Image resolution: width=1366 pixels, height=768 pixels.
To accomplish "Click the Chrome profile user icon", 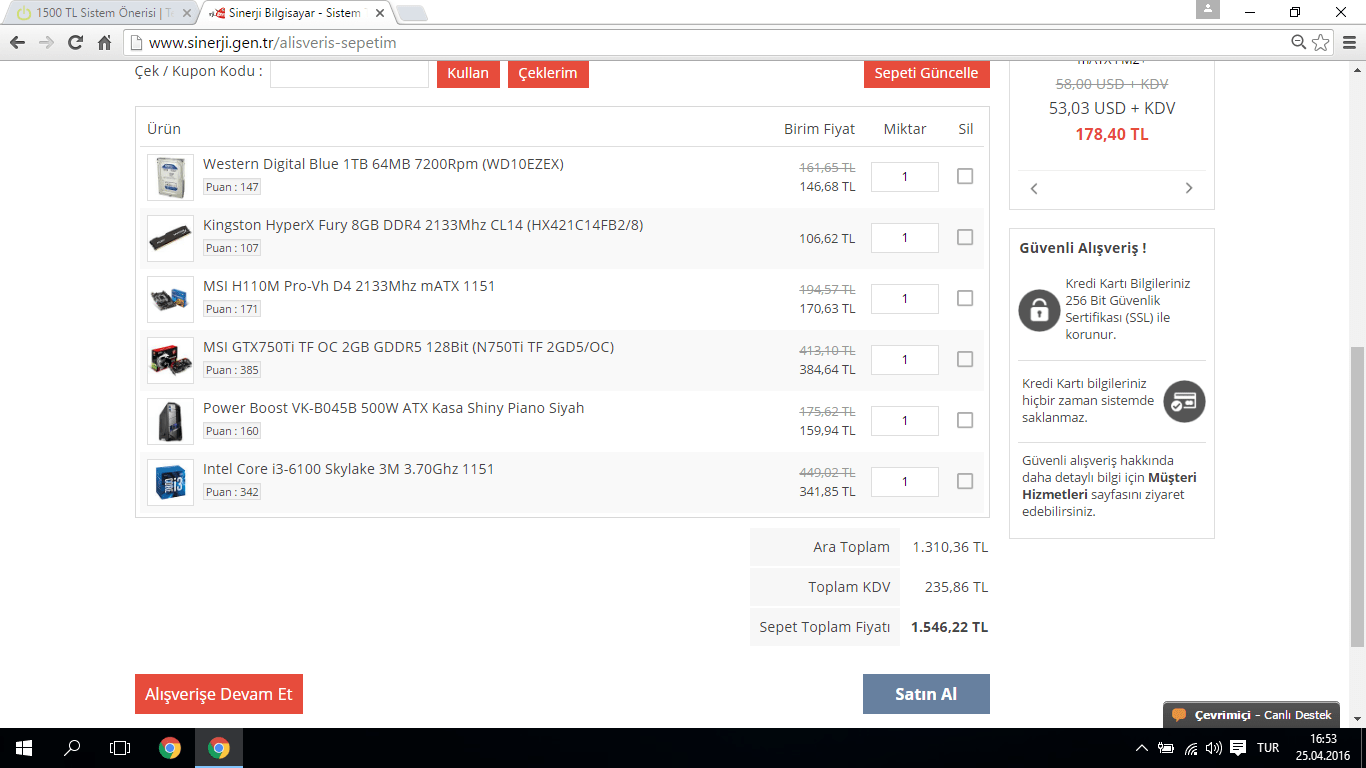I will (x=1209, y=9).
